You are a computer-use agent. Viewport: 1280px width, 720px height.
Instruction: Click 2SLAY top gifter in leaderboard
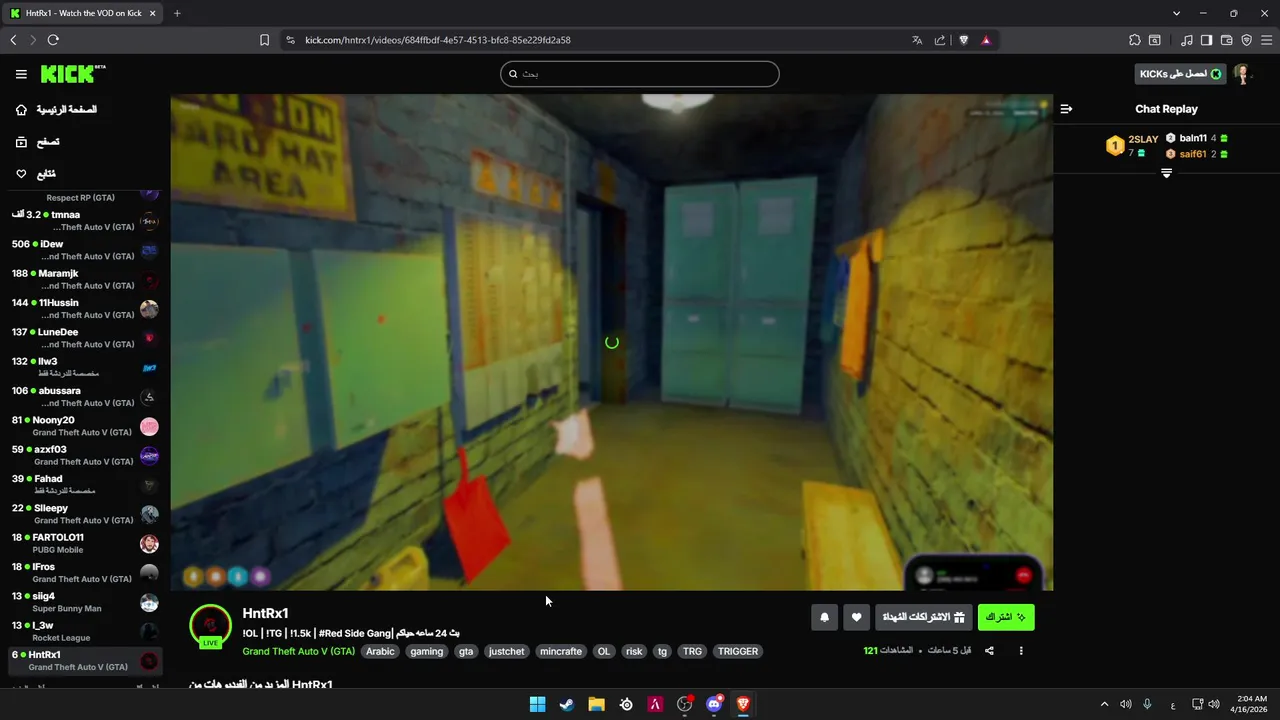point(1132,146)
